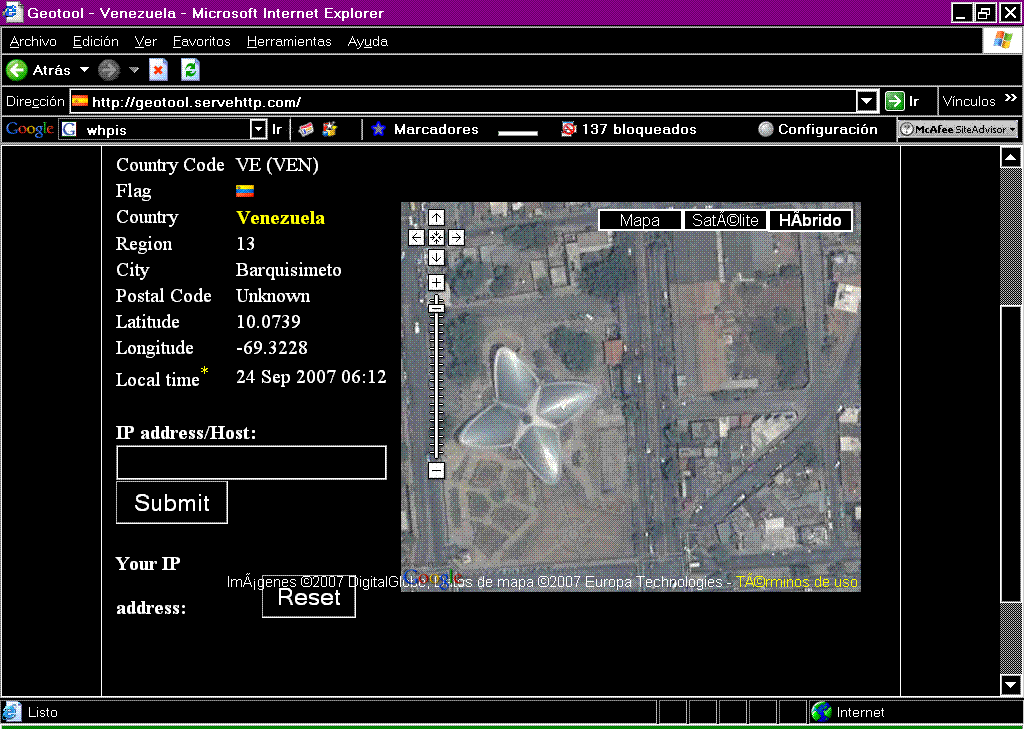The height and width of the screenshot is (729, 1024).
Task: Click the map zoom slider handle
Action: tap(436, 308)
